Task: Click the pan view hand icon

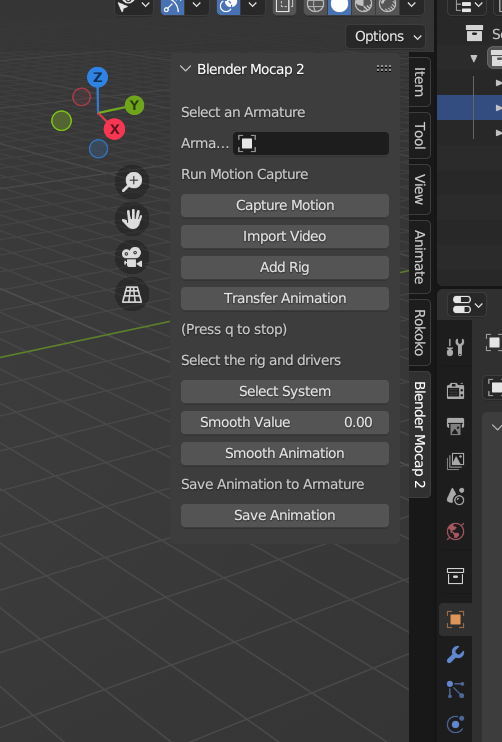Action: click(x=132, y=219)
